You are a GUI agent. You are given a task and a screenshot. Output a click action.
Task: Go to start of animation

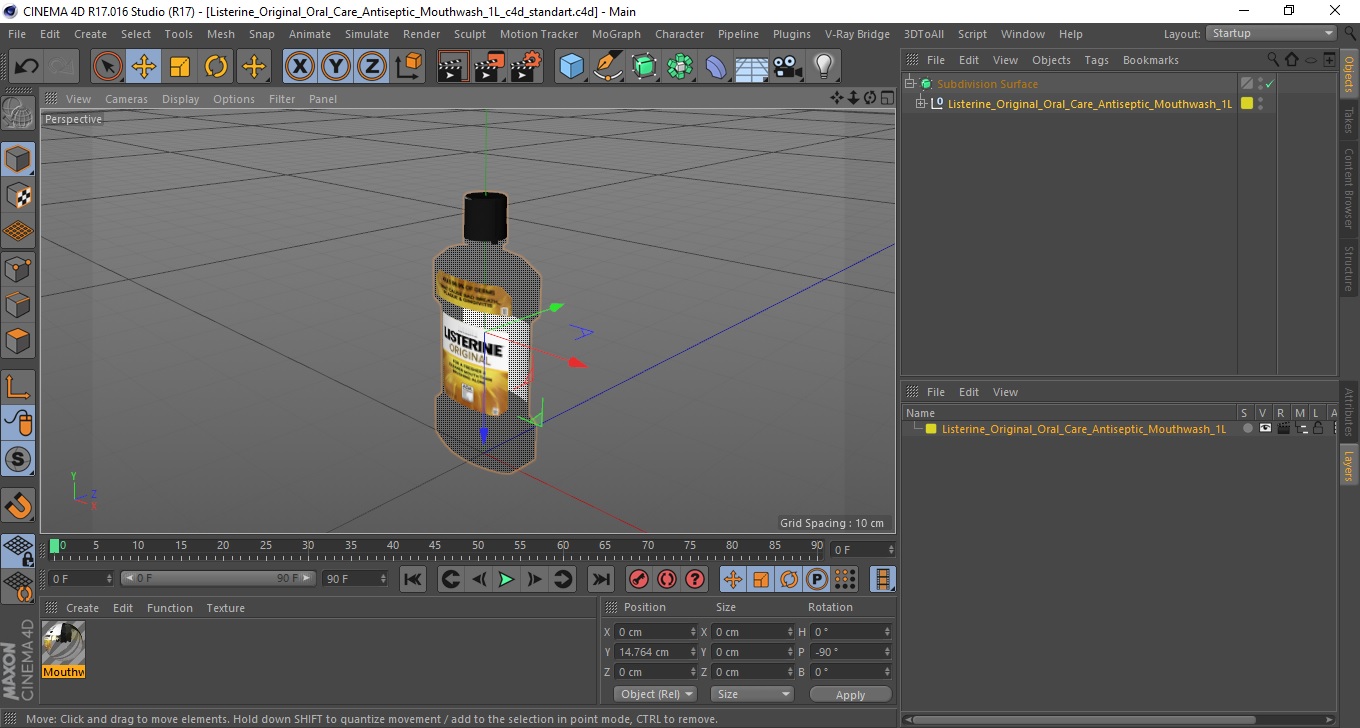pyautogui.click(x=412, y=579)
